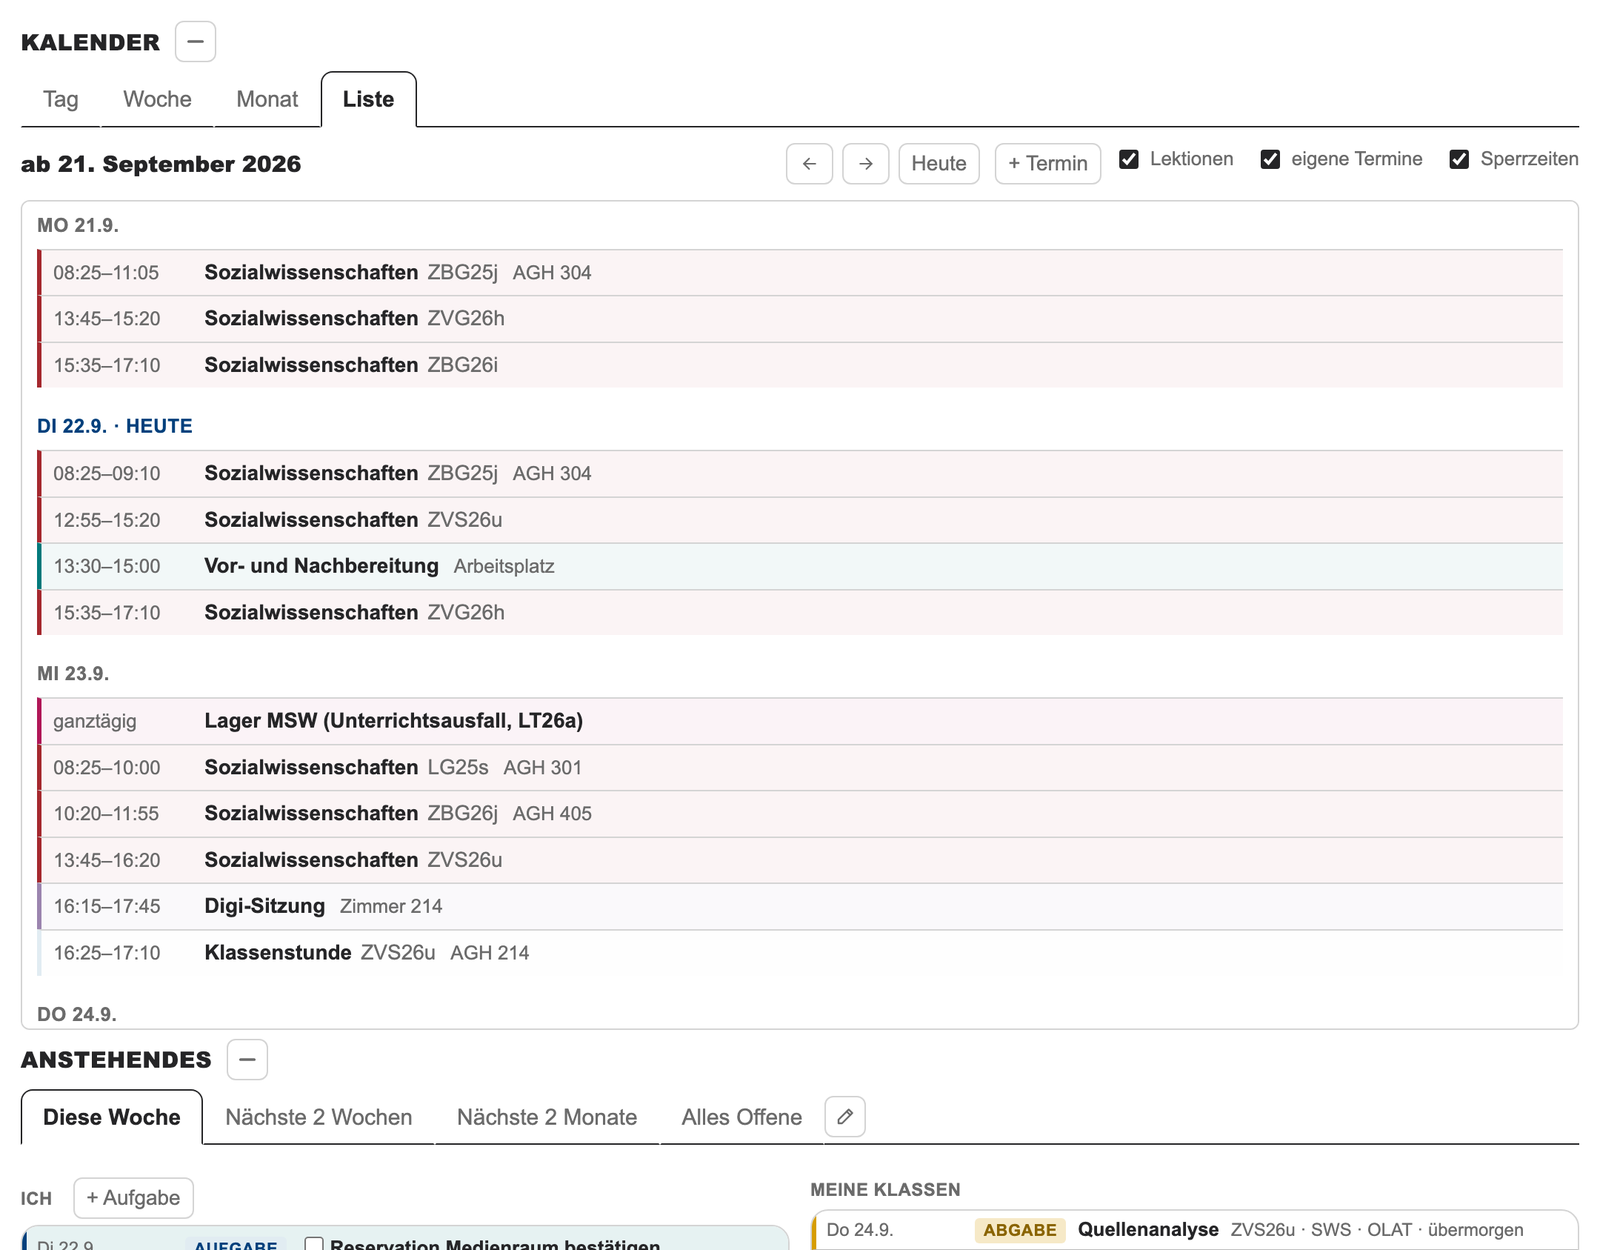Open the Nächste 2 Wochen tab
This screenshot has width=1600, height=1250.
click(319, 1117)
